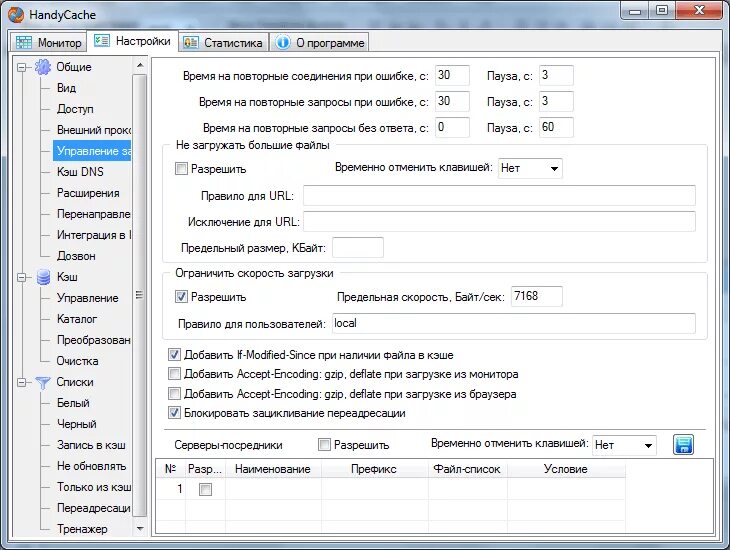The width and height of the screenshot is (730, 550).
Task: Select Белый list item
Action: pos(73,403)
